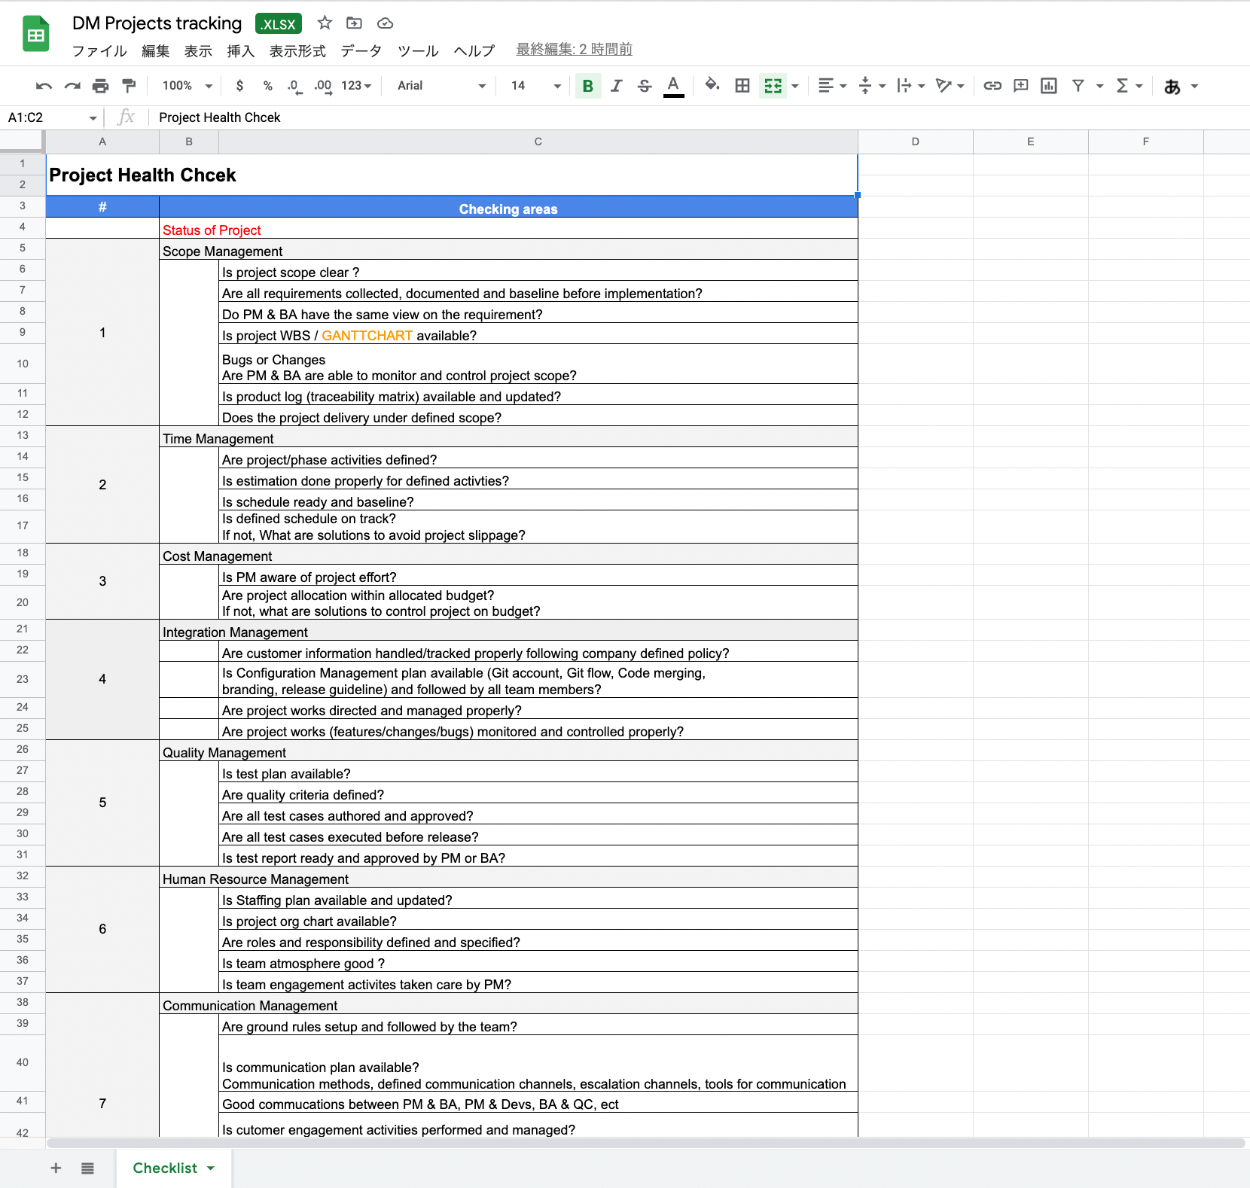
Task: Add a new sheet with plus button
Action: (x=56, y=1168)
